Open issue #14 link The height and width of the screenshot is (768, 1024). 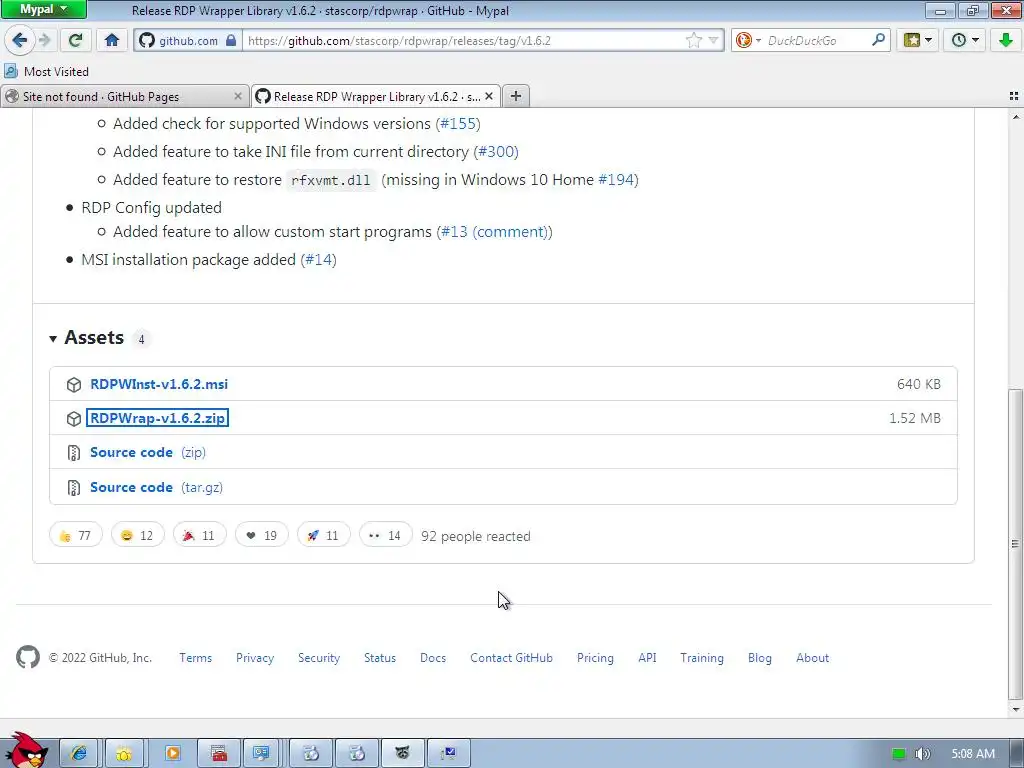[x=319, y=260]
